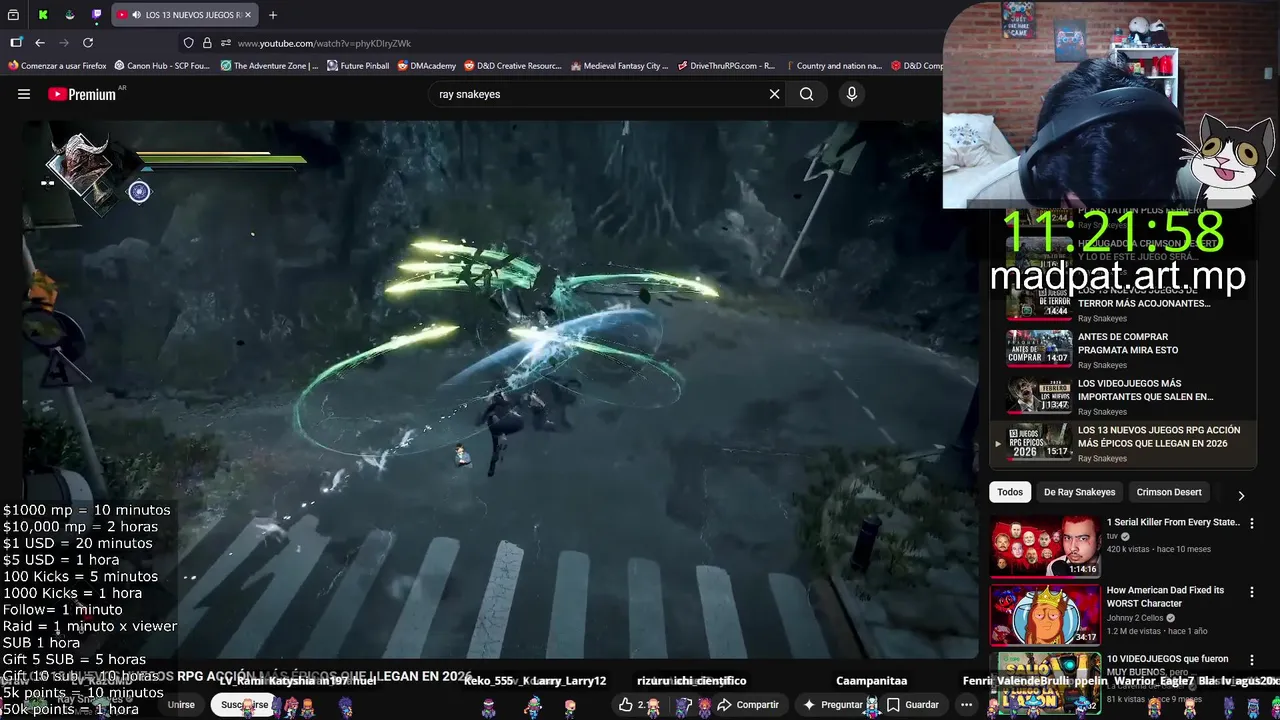Open the 'Future Pinball' bookmark

[x=357, y=66]
